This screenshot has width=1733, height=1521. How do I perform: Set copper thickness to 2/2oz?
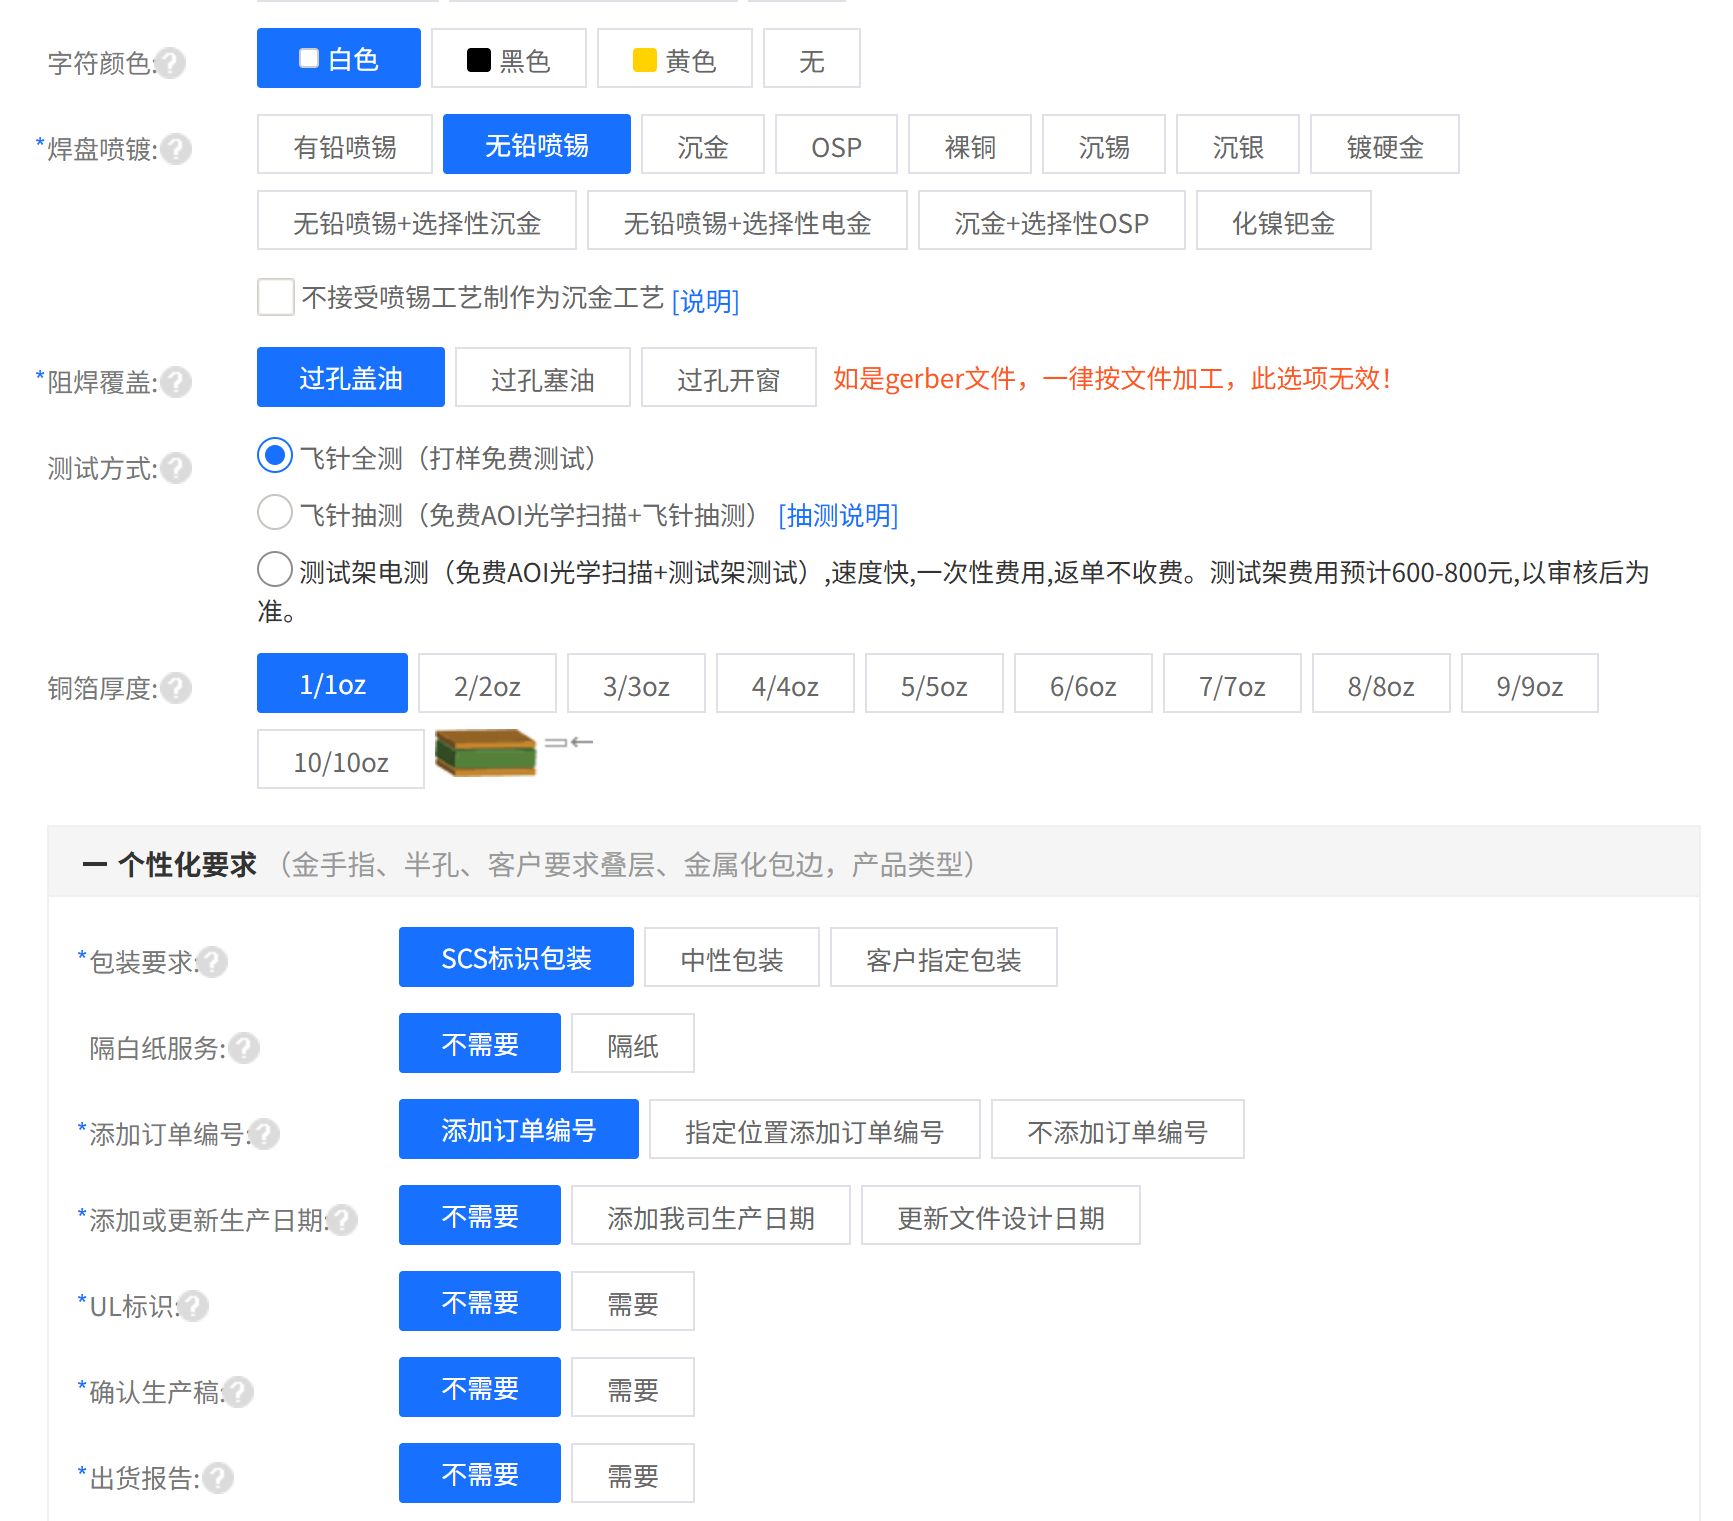click(486, 683)
